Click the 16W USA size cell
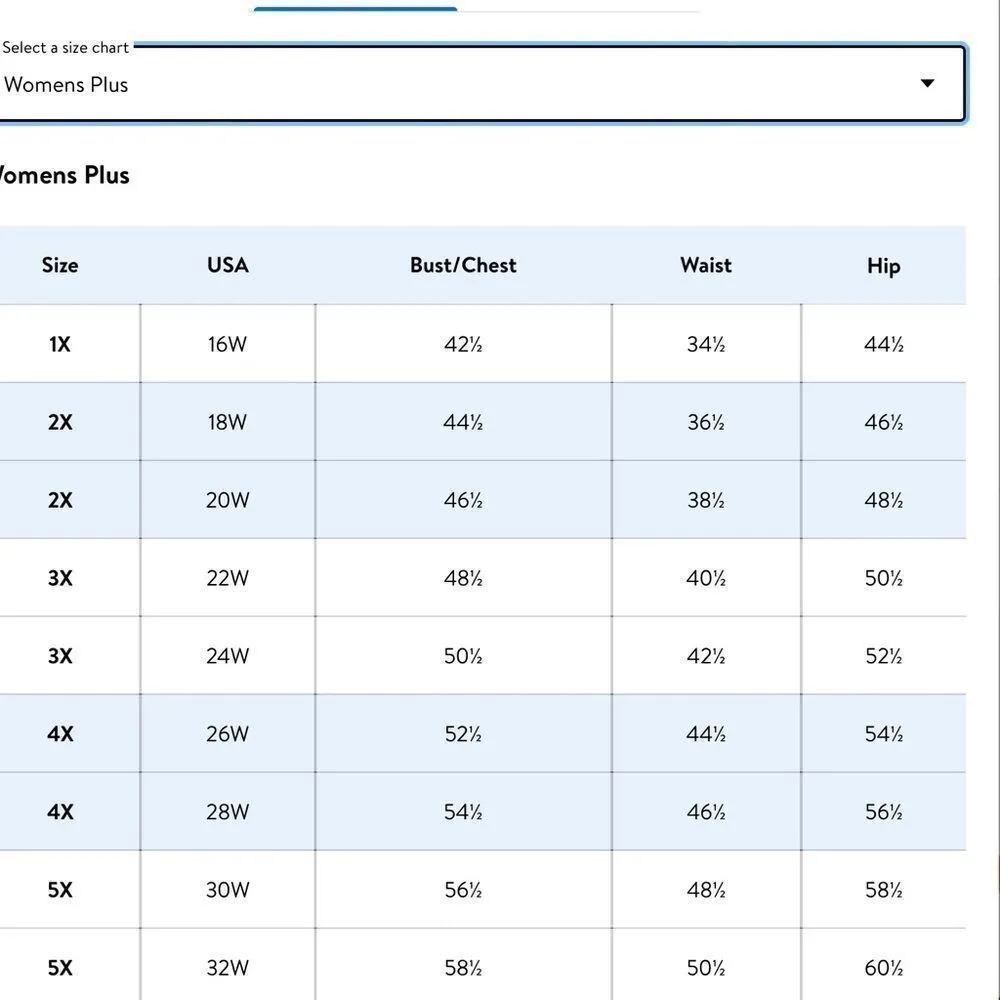This screenshot has height=1000, width=1000. [x=227, y=344]
